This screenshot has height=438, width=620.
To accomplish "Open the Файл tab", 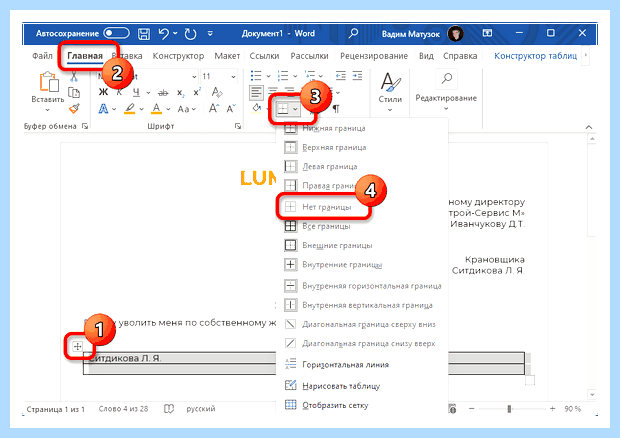I will point(42,56).
